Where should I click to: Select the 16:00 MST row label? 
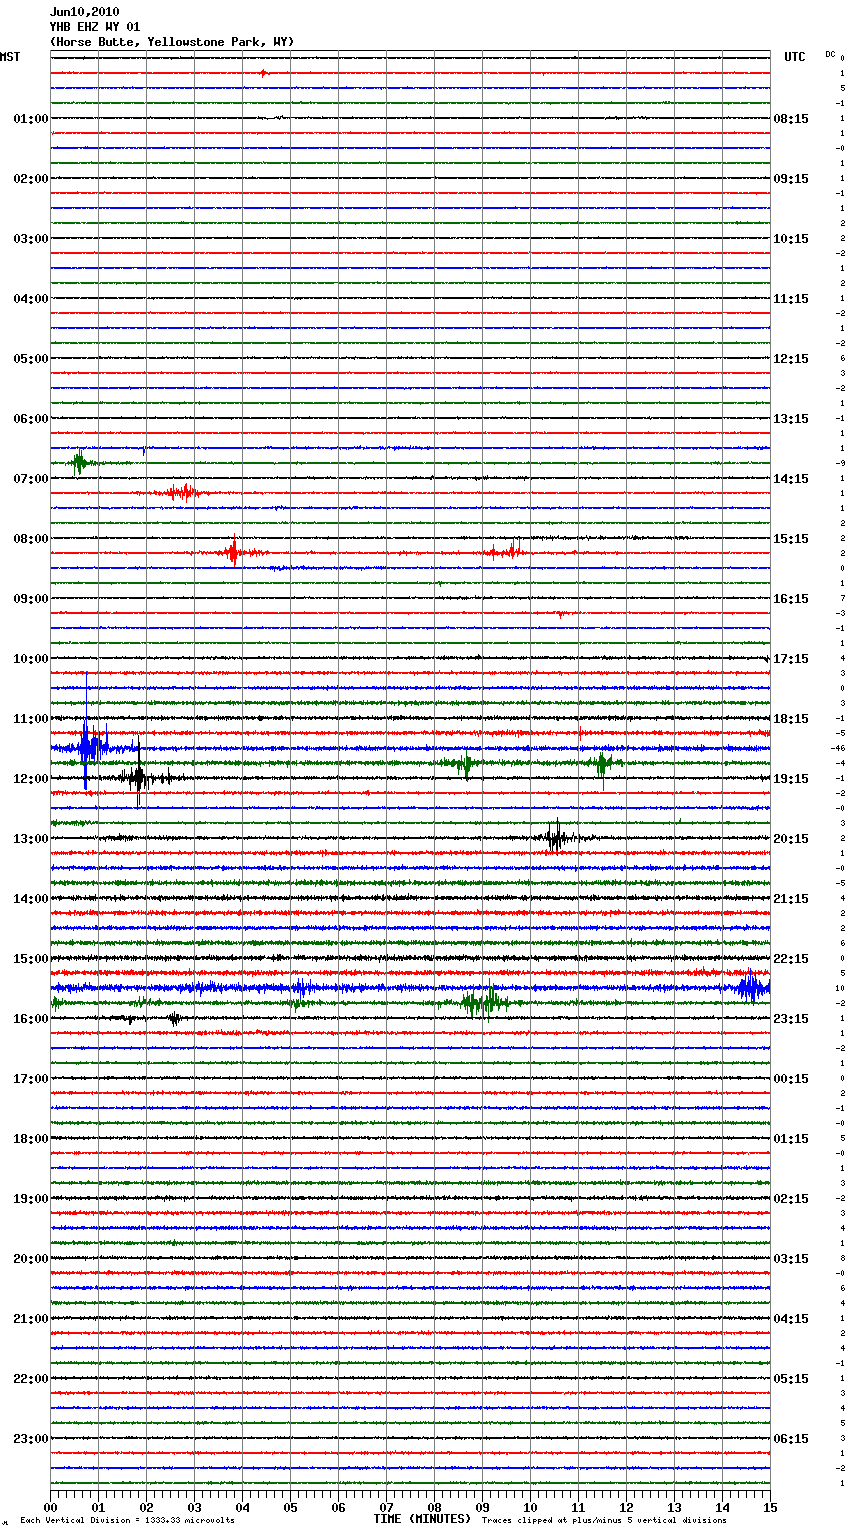[30, 1019]
